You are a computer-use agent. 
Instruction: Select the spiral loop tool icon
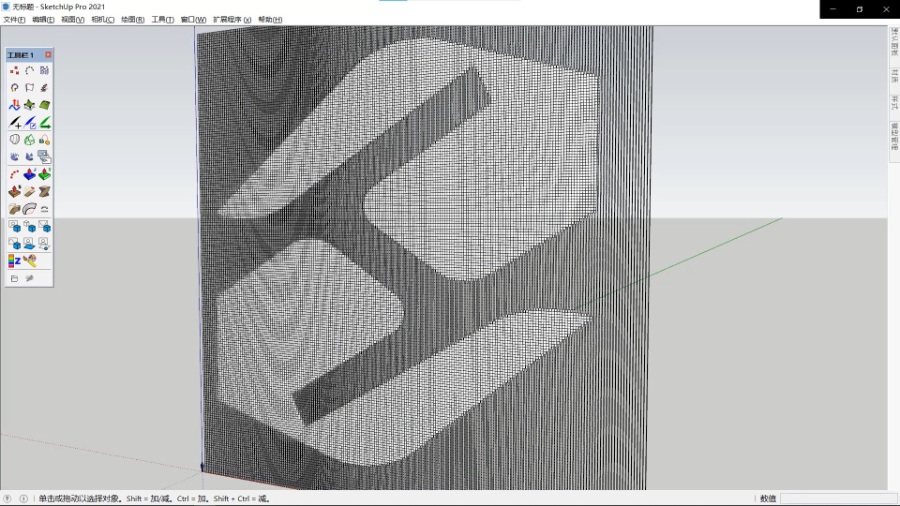14,88
